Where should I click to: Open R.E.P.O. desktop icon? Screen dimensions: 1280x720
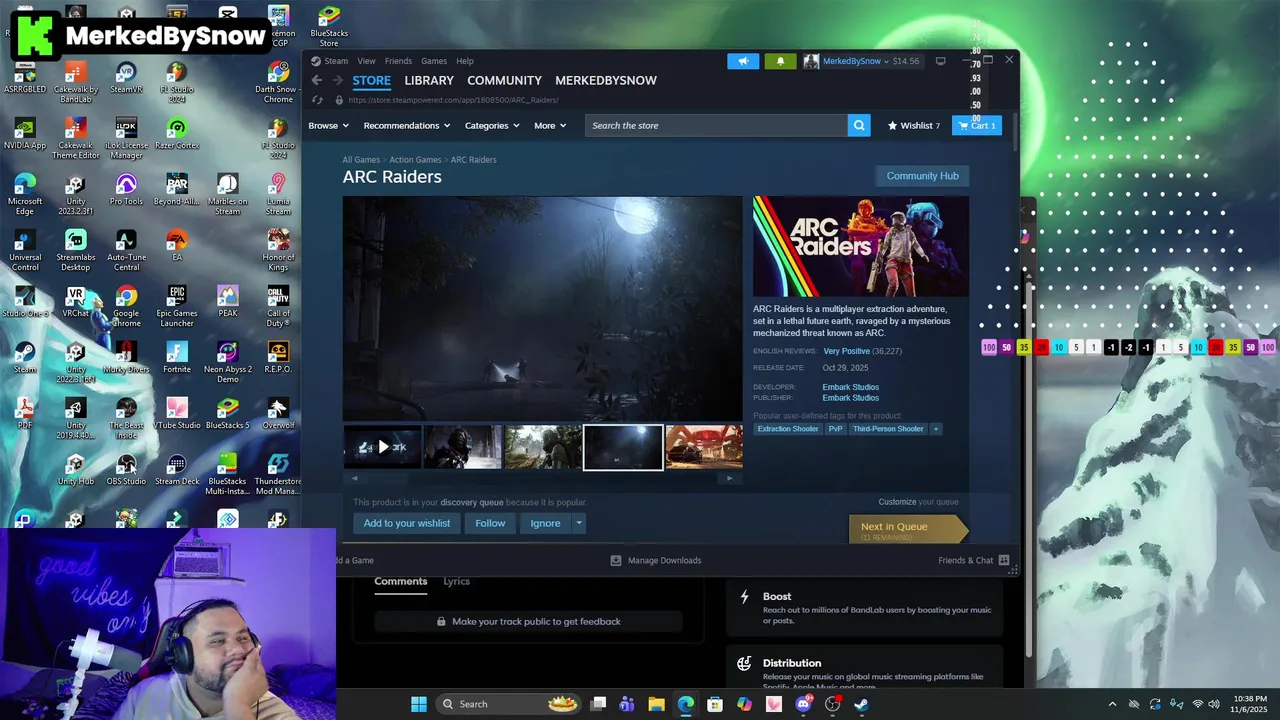(x=278, y=358)
